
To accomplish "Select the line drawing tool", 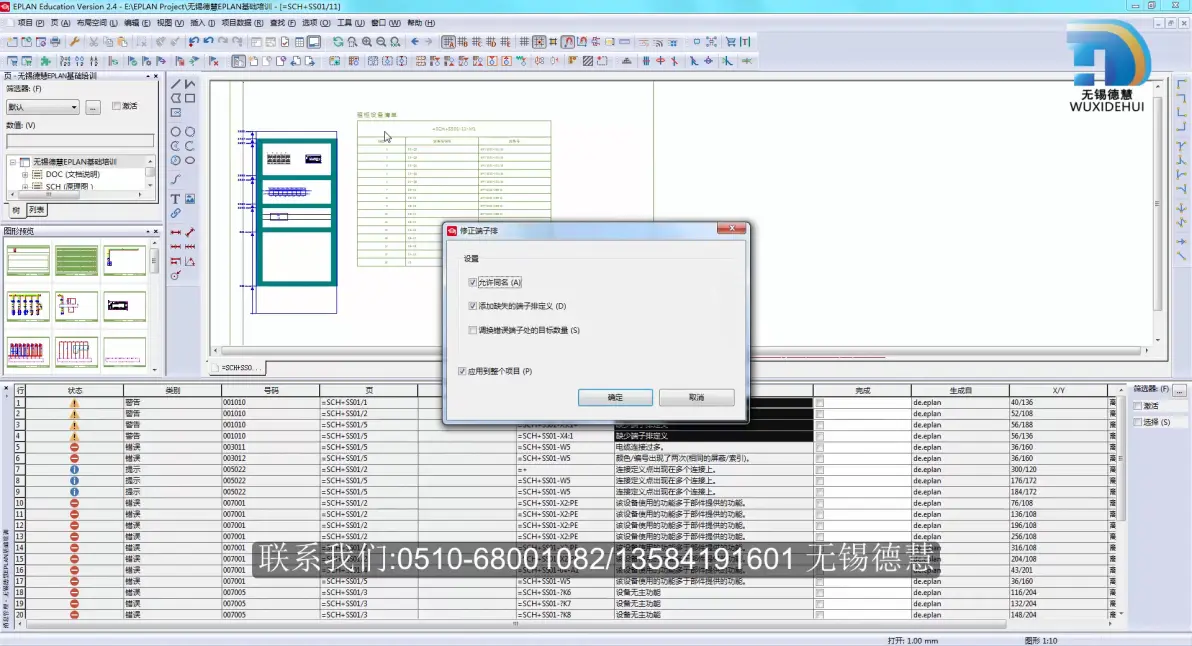I will (x=176, y=84).
